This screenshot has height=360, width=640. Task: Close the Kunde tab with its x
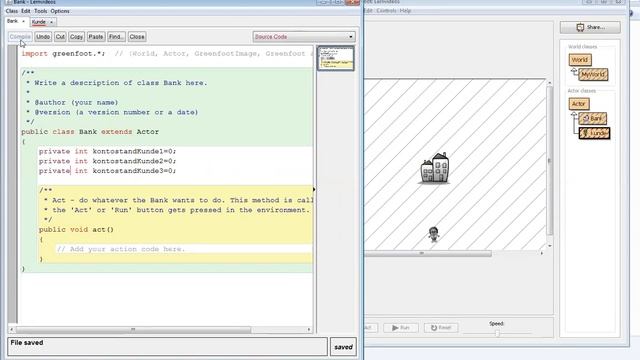[x=51, y=22]
